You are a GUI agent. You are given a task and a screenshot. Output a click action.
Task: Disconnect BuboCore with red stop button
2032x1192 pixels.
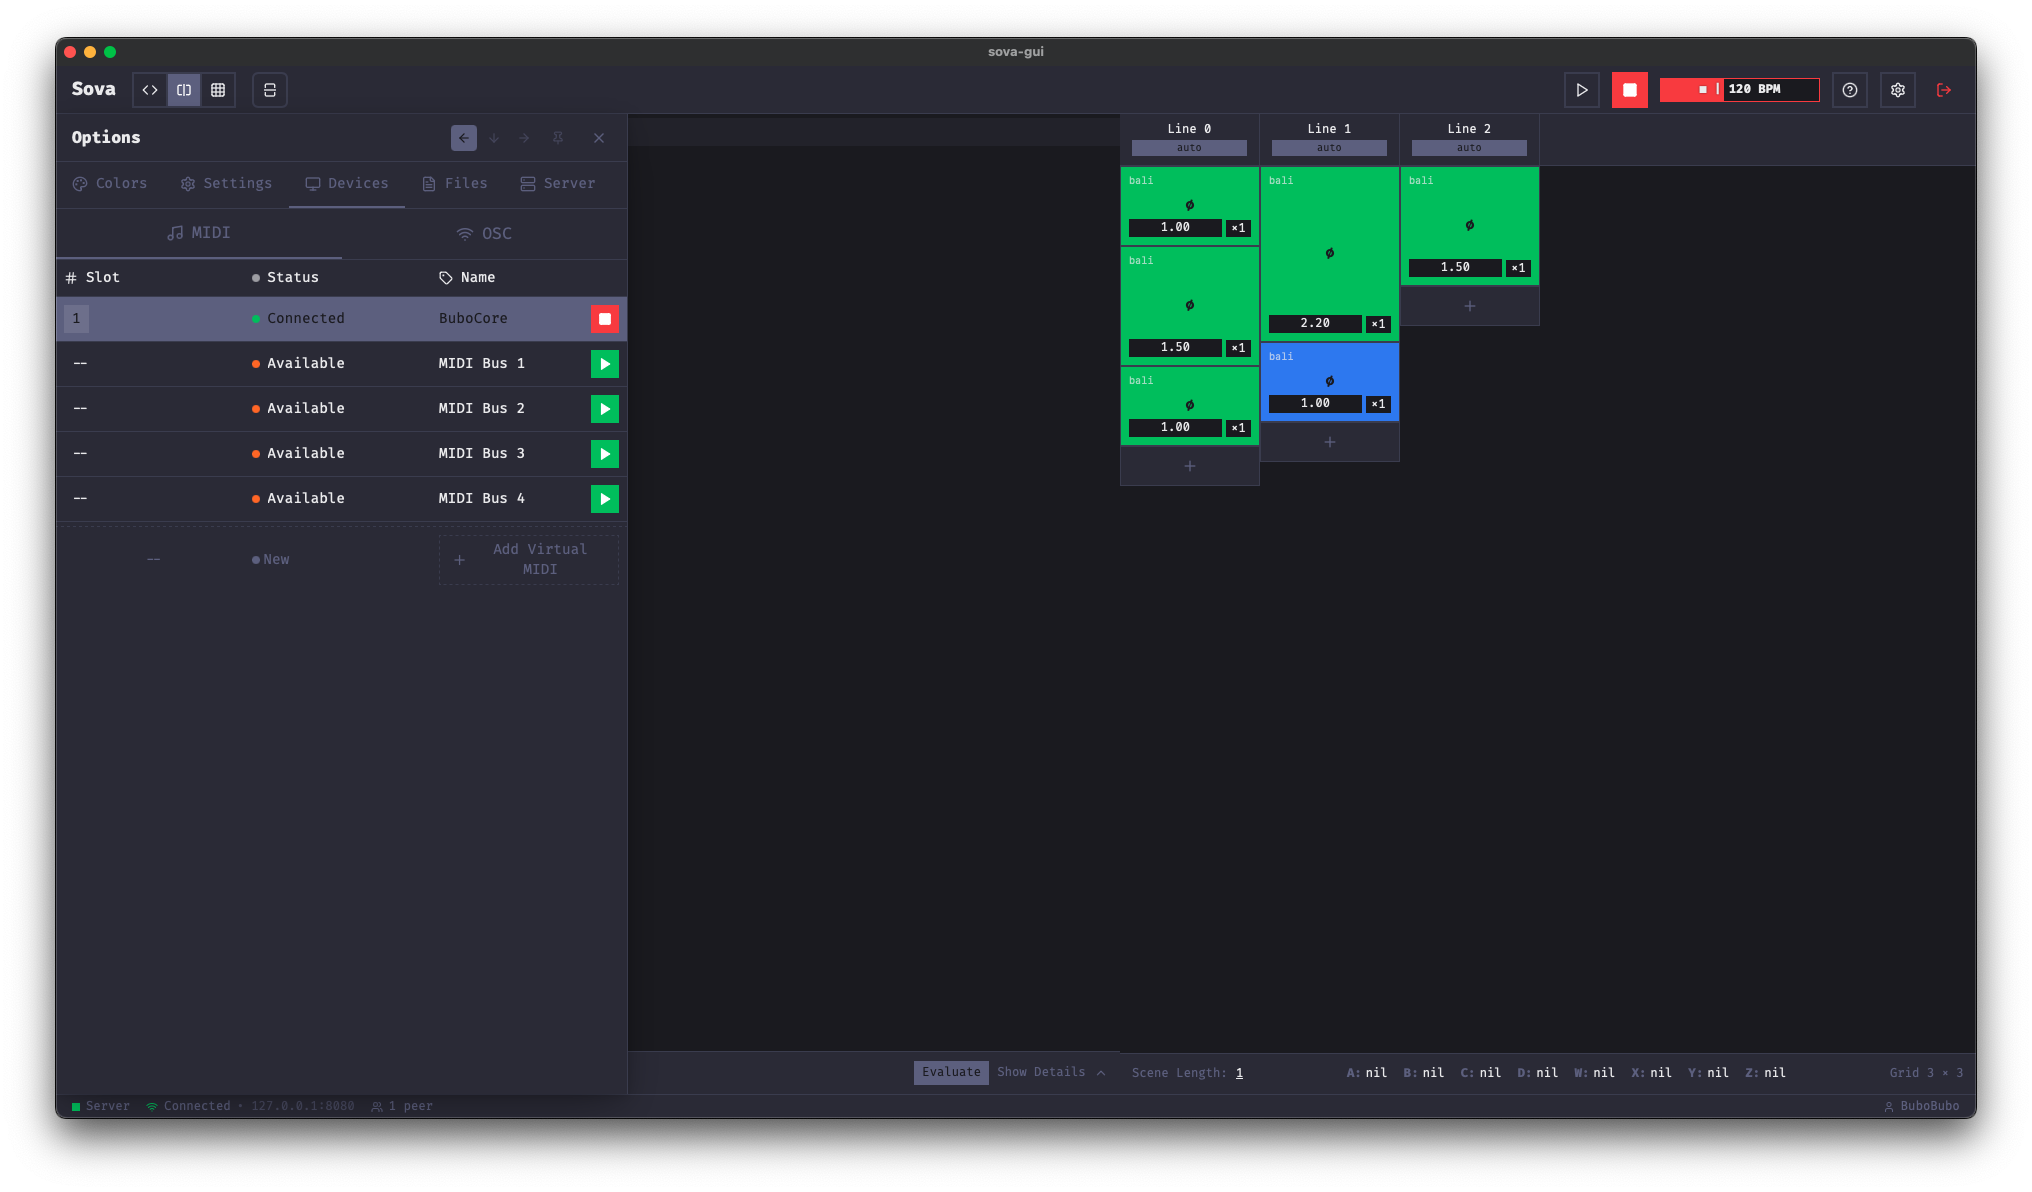[x=605, y=319]
